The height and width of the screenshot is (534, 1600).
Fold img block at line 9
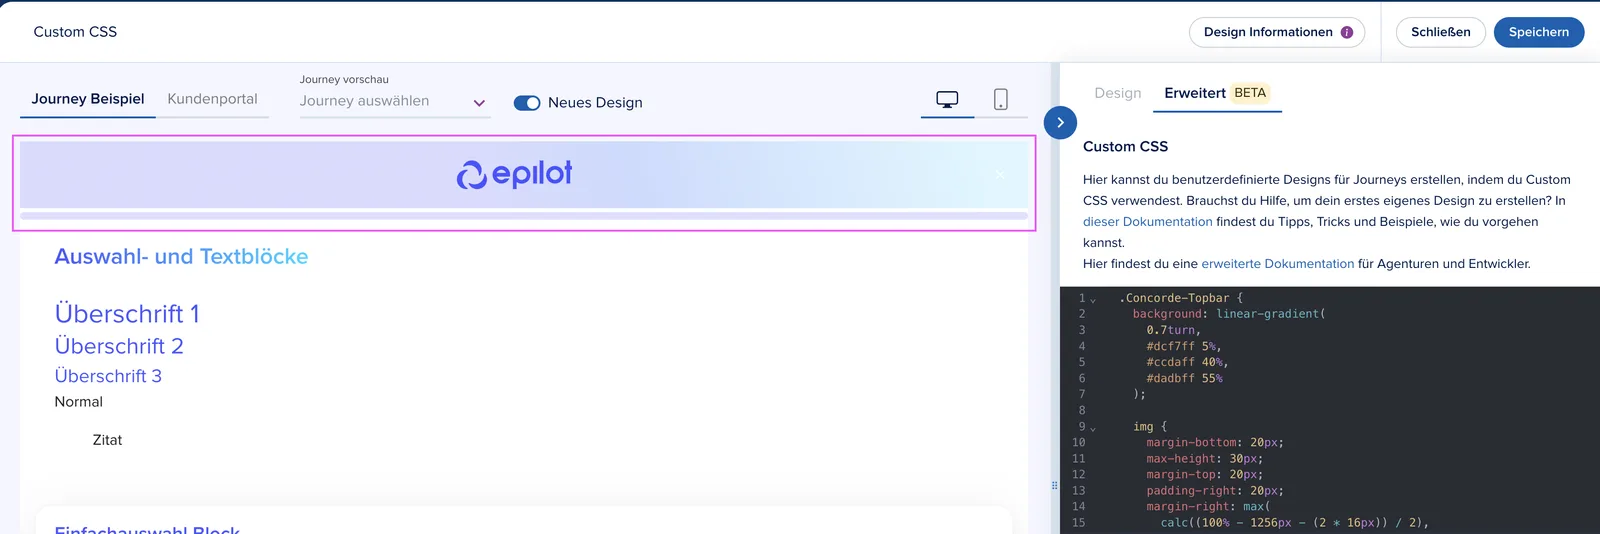[1093, 428]
